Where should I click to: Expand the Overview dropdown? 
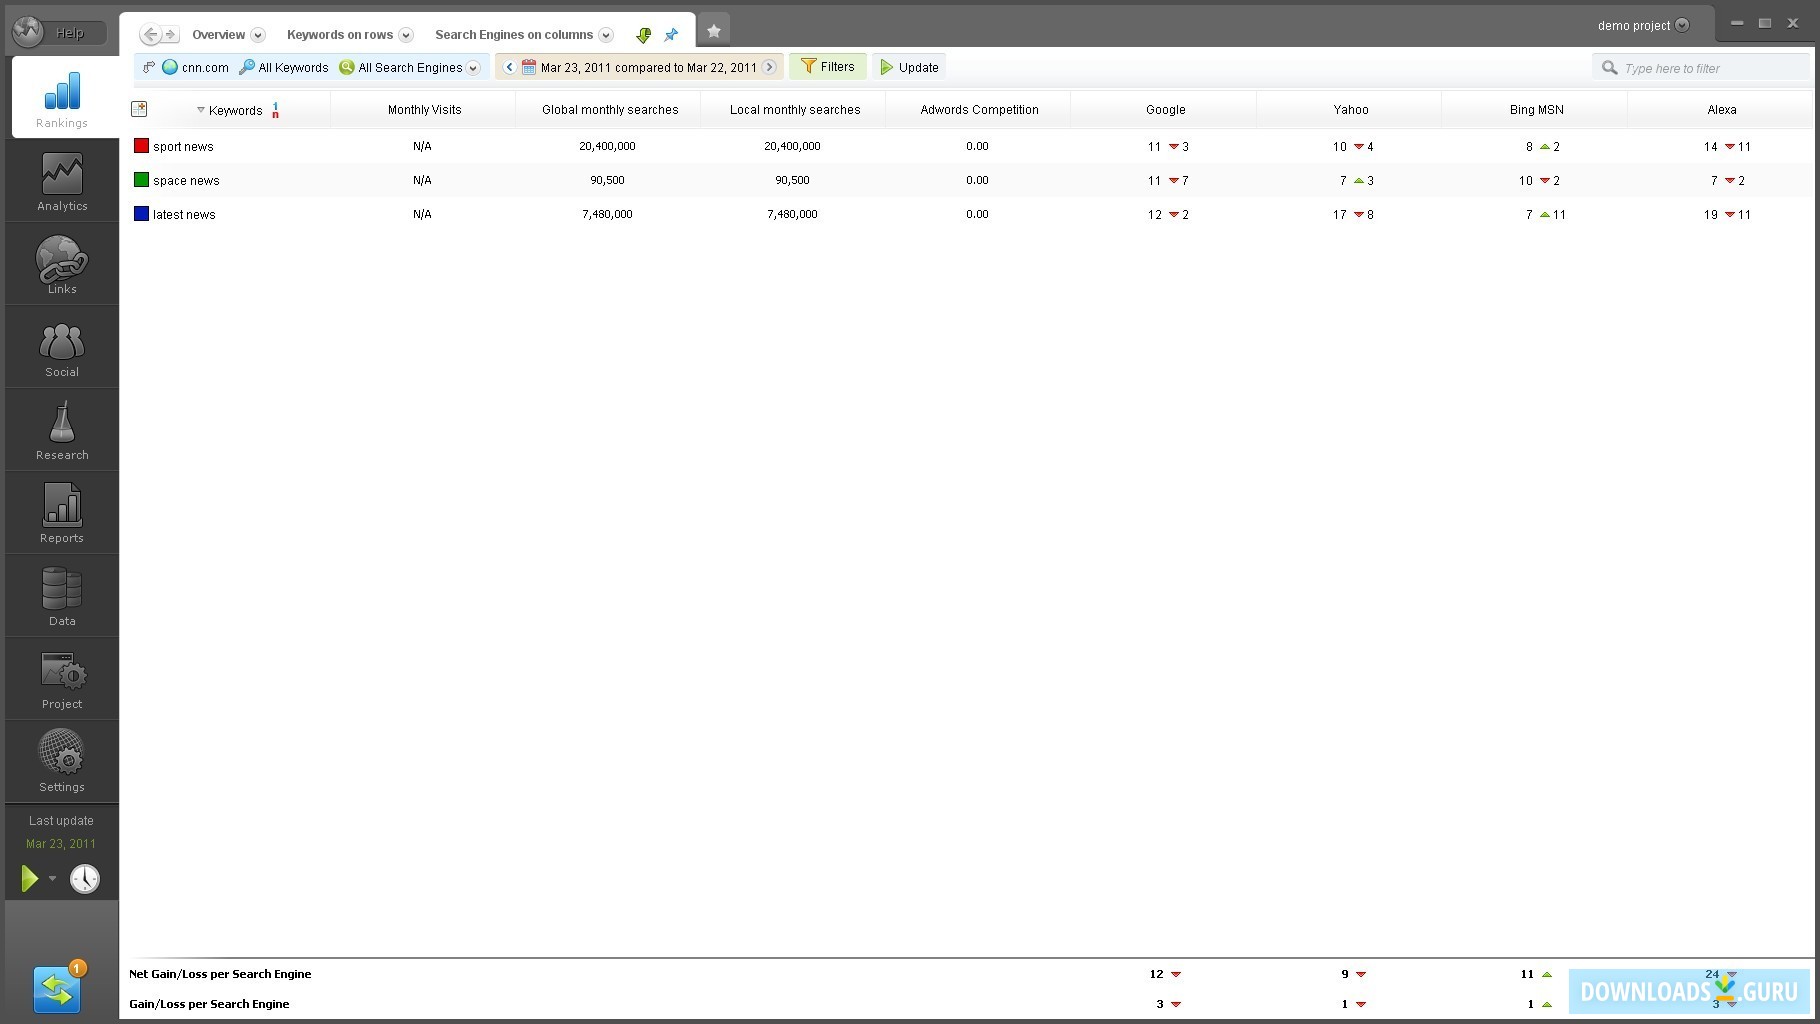[257, 35]
